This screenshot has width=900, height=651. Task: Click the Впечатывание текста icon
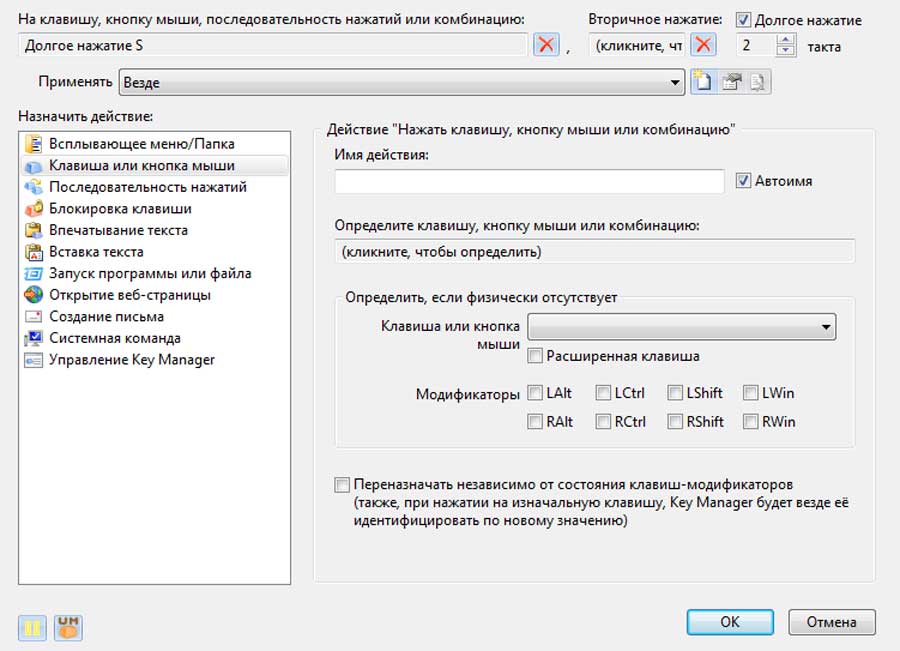pos(34,230)
